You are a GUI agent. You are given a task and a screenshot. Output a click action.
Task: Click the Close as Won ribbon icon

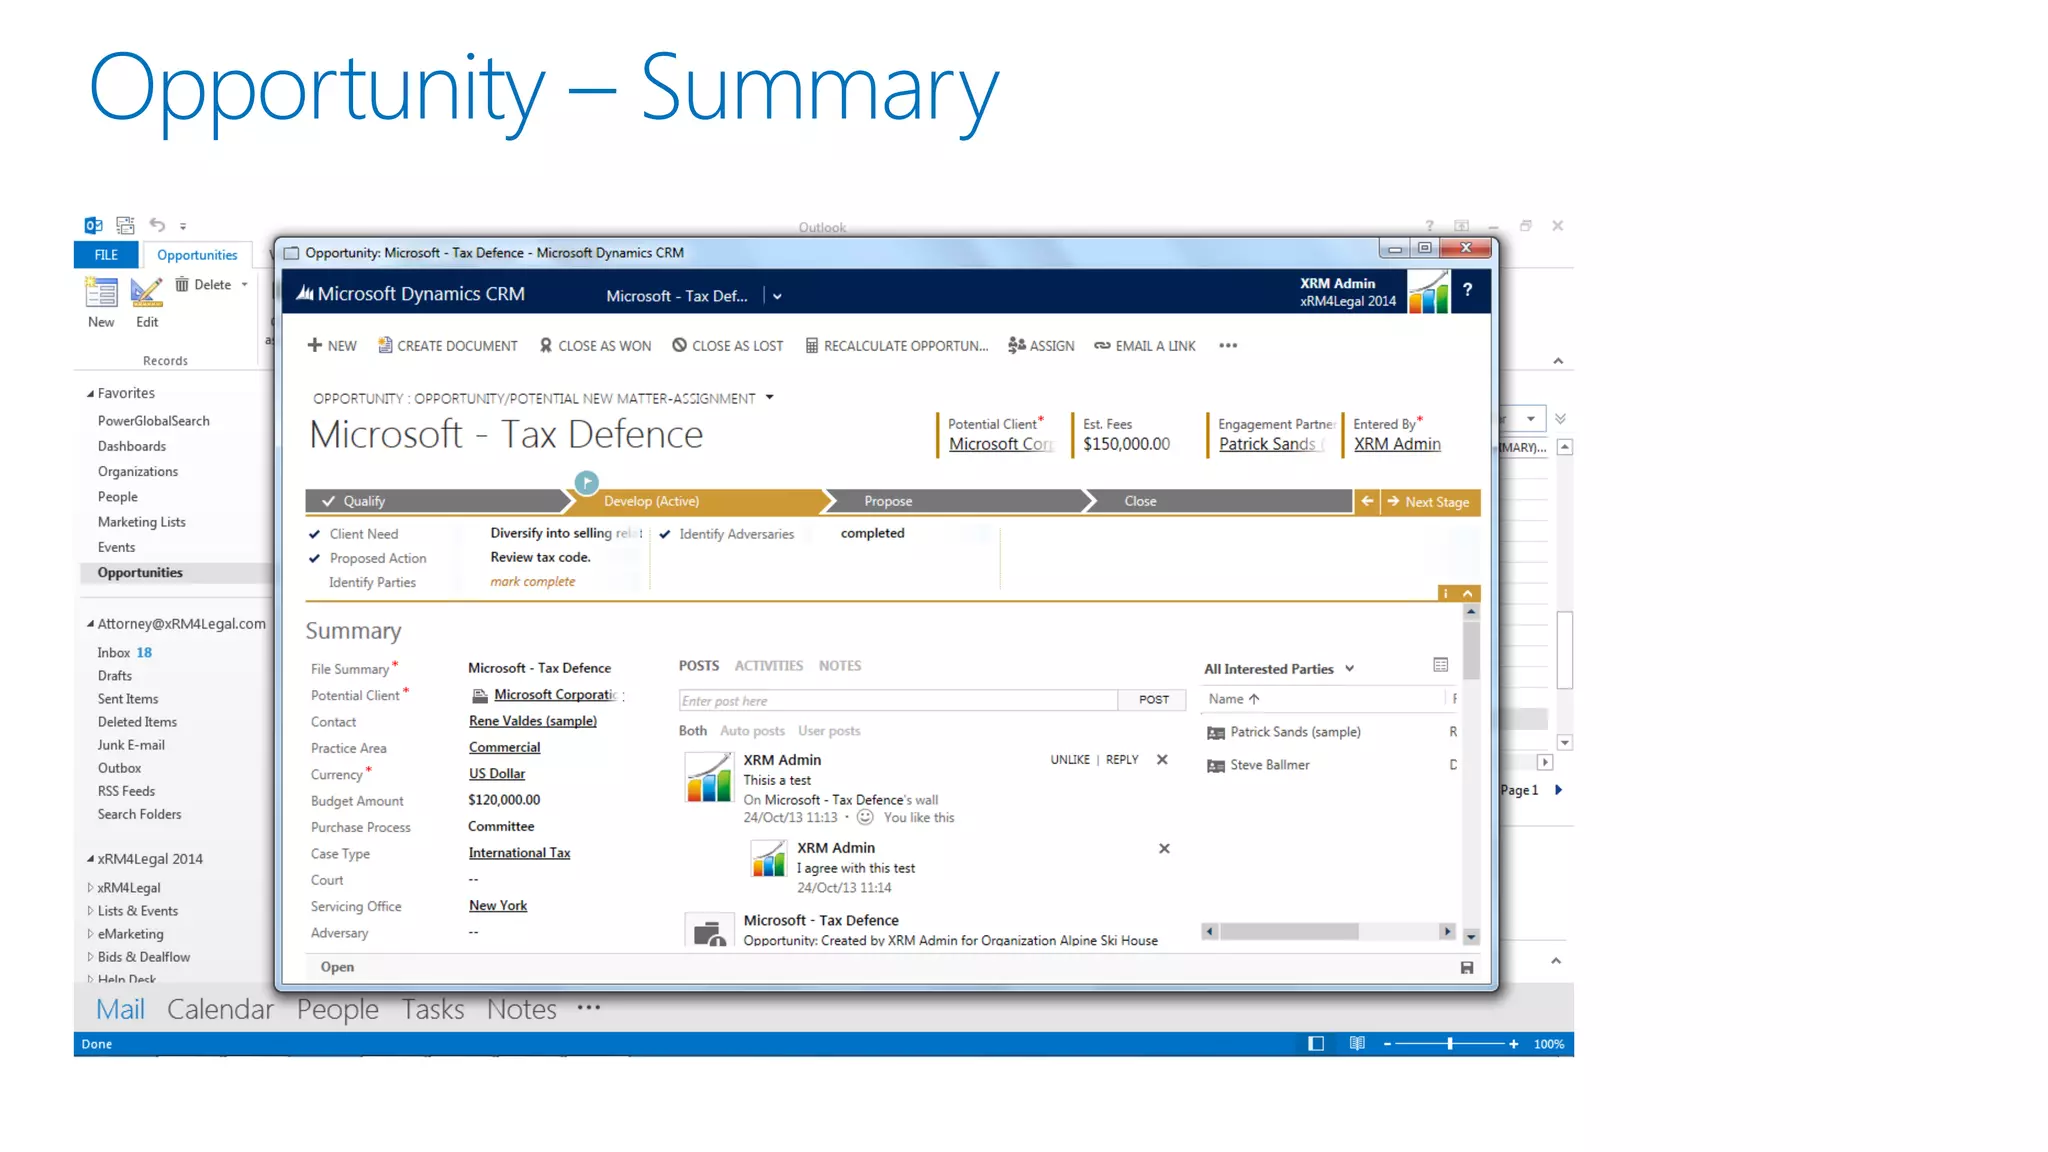click(546, 345)
